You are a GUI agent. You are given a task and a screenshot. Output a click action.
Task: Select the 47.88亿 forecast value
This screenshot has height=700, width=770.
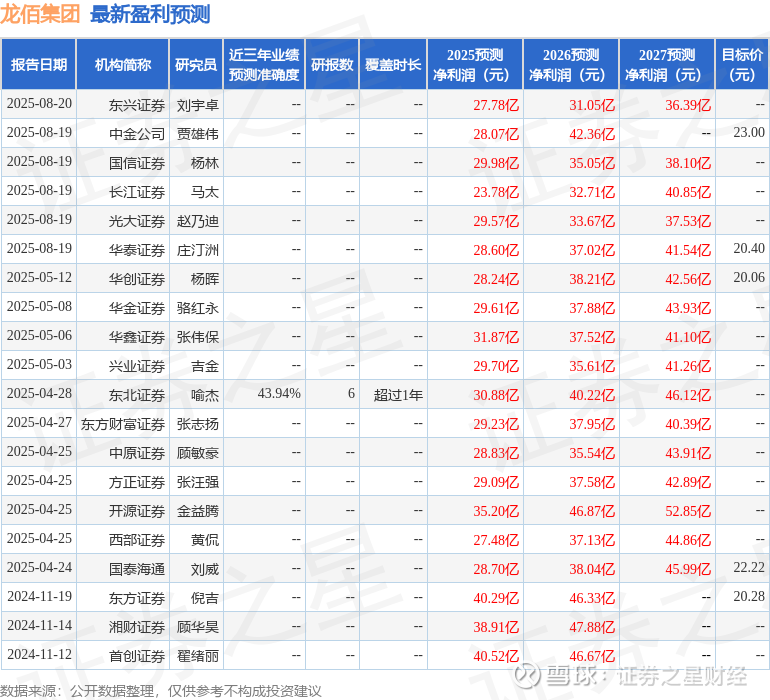592,627
